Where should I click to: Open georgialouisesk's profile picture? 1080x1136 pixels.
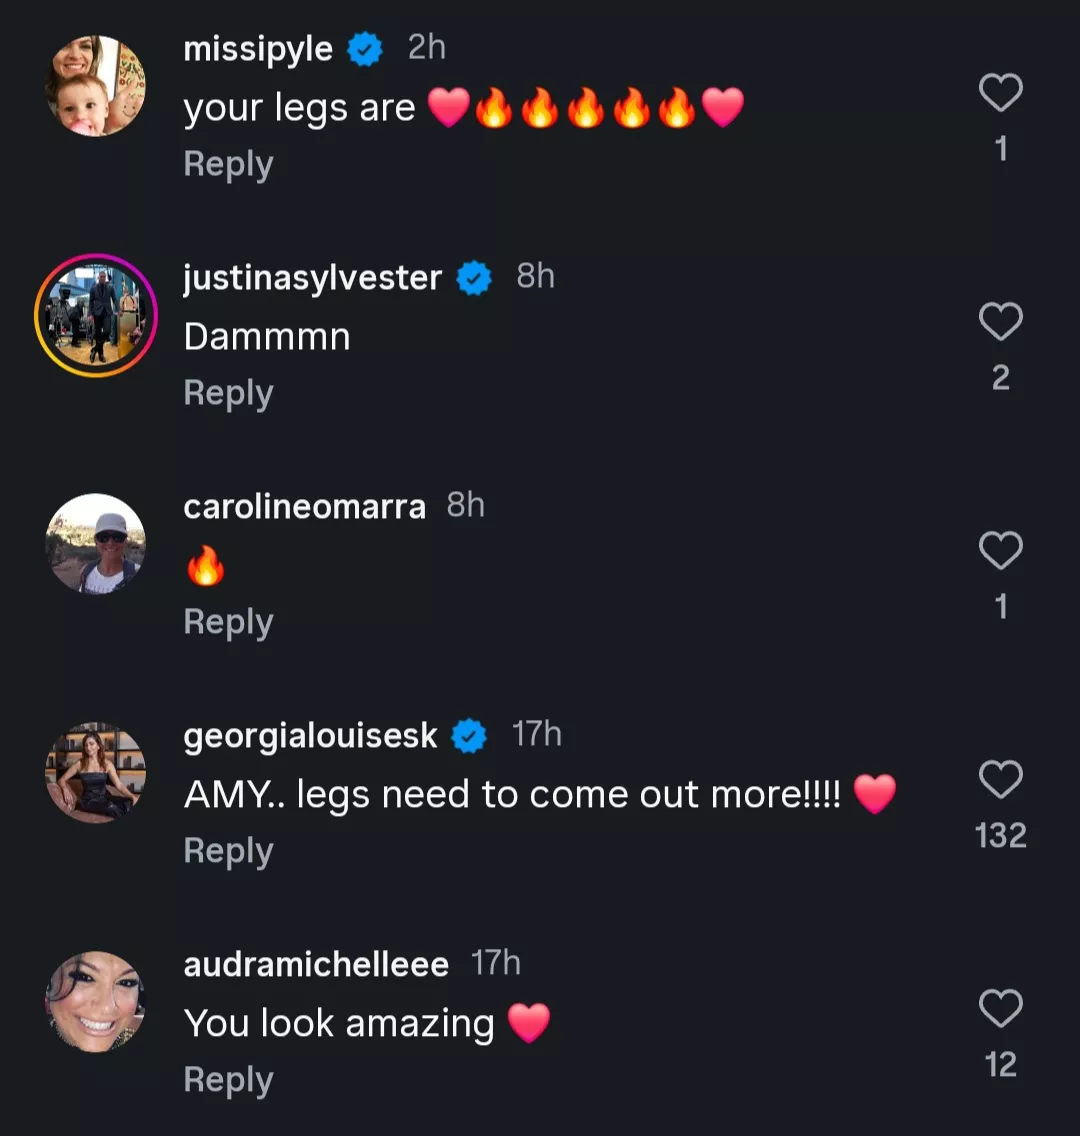click(96, 773)
